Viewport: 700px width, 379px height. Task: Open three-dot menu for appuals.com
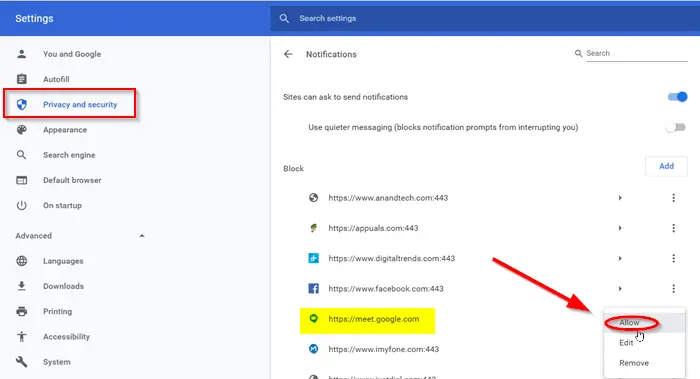(x=673, y=228)
